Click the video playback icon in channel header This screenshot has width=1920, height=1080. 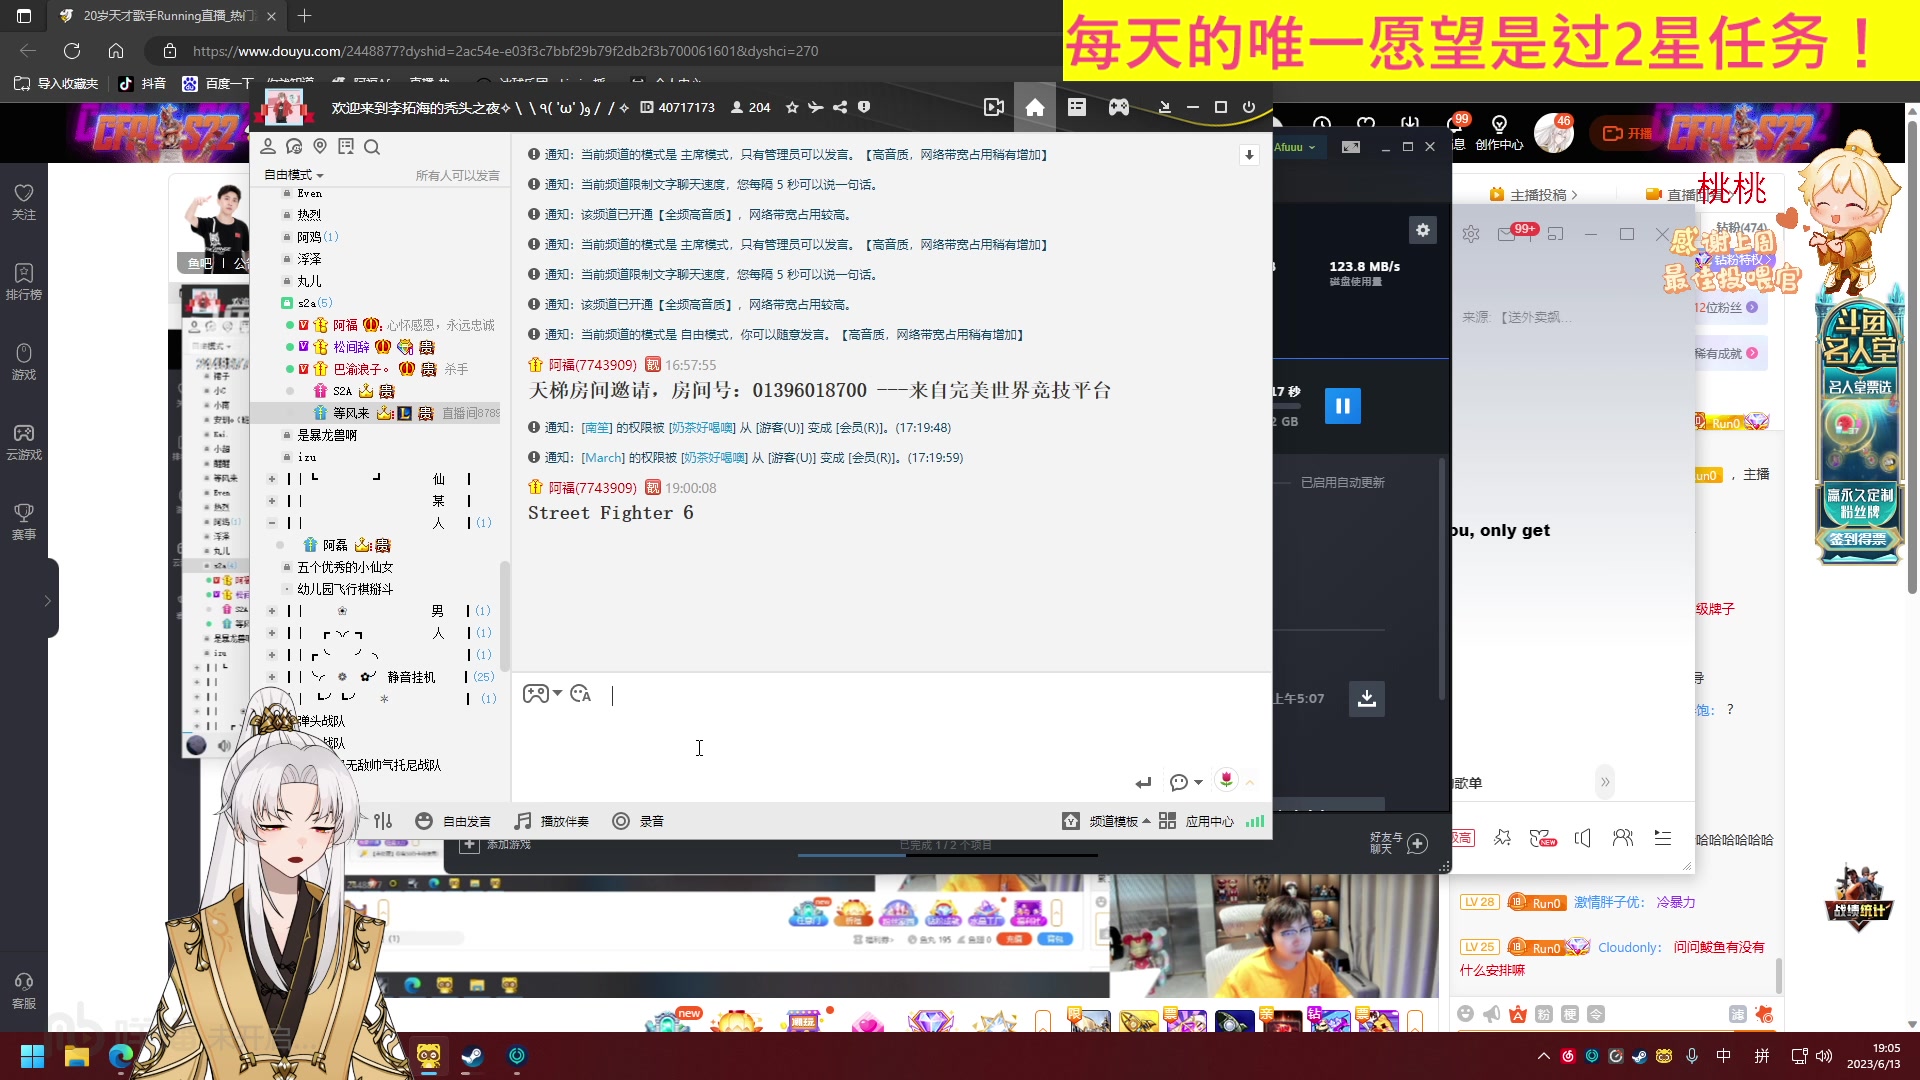click(x=993, y=108)
